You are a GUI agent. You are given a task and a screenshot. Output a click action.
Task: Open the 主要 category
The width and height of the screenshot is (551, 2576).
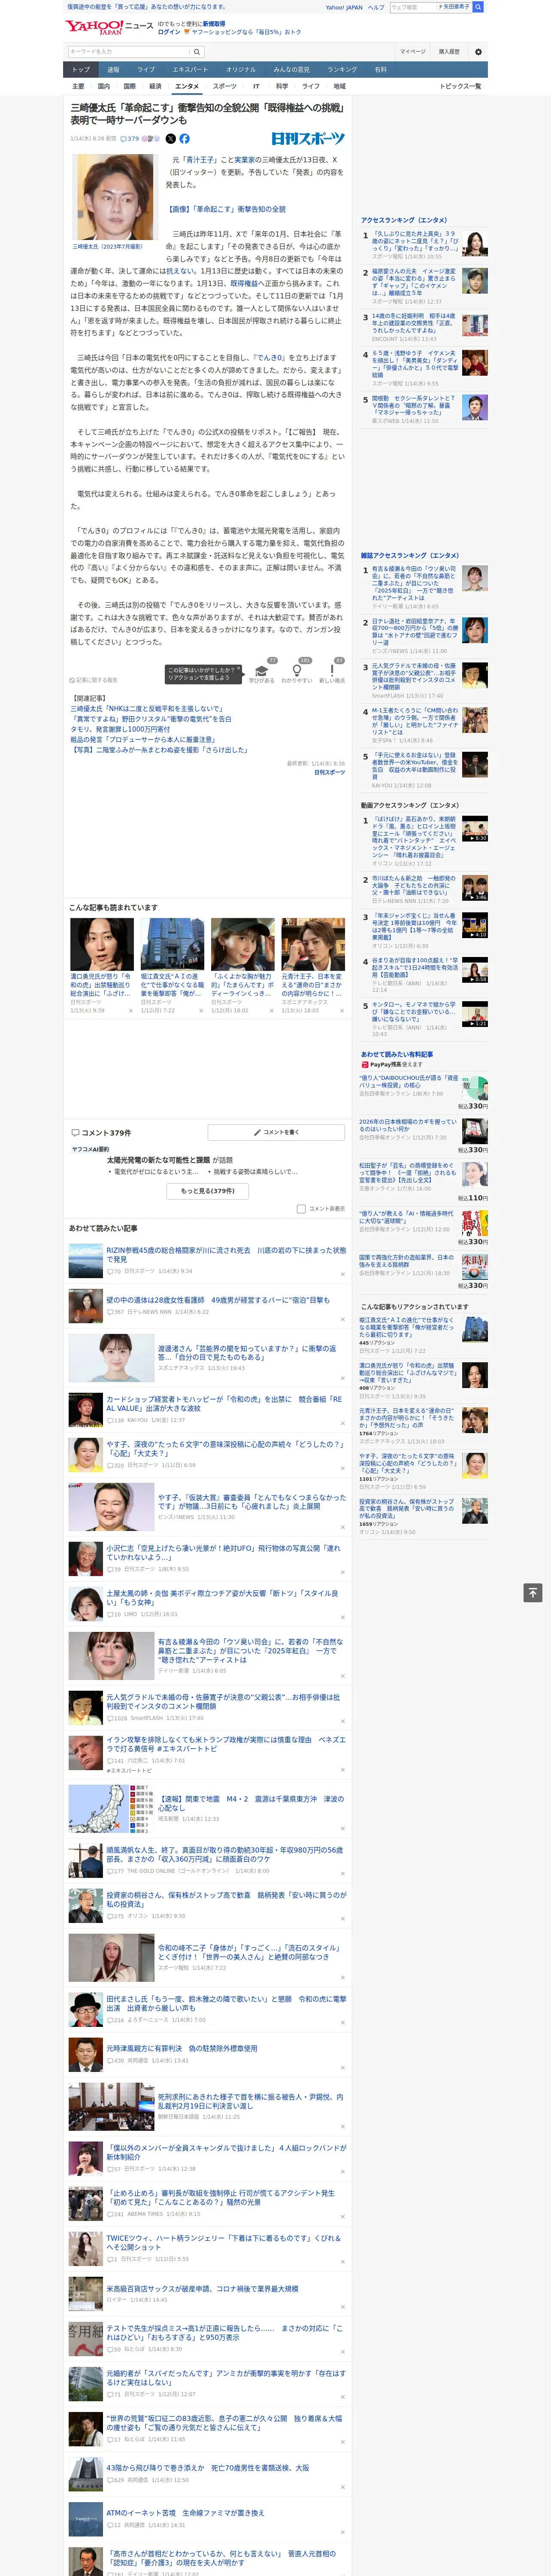(78, 86)
